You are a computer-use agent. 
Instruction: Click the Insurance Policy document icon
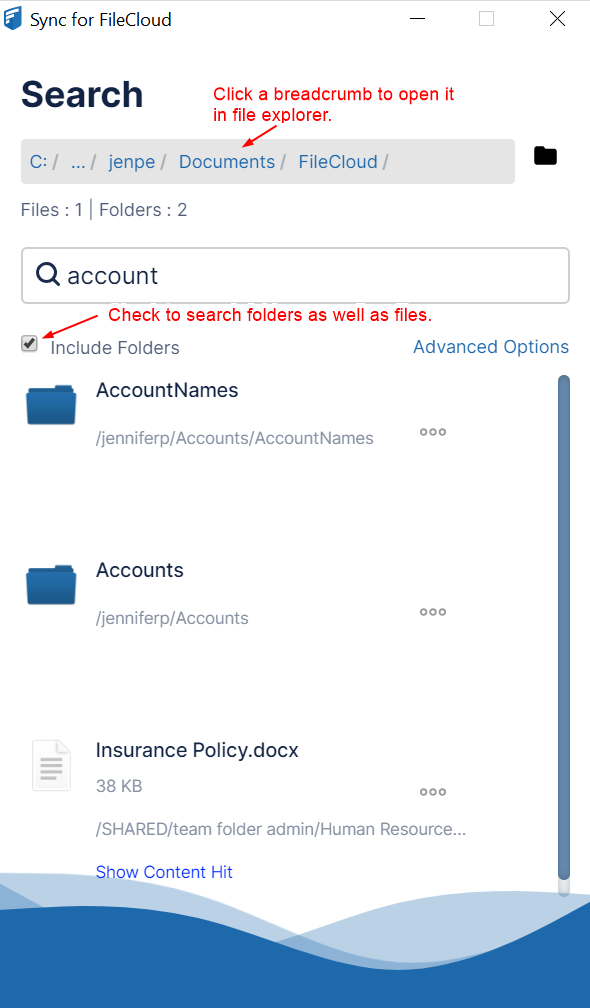click(x=51, y=765)
